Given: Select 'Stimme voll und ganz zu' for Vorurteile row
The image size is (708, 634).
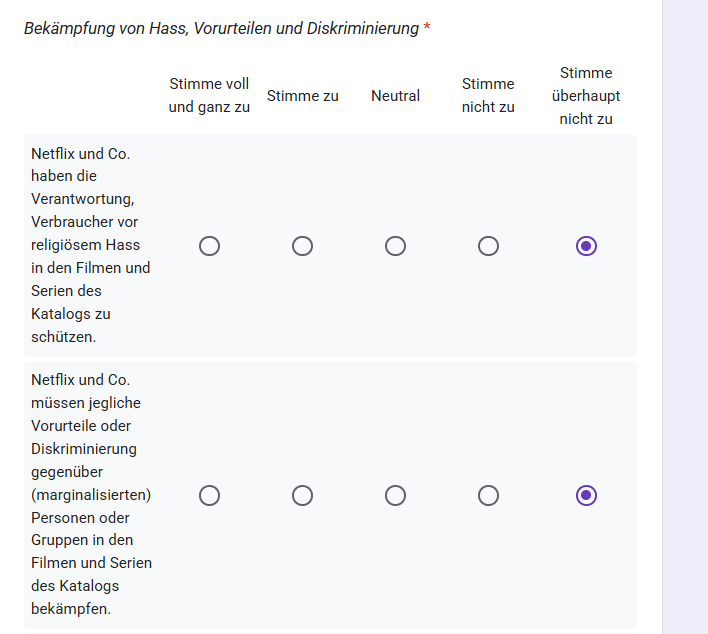Looking at the screenshot, I should pos(210,495).
